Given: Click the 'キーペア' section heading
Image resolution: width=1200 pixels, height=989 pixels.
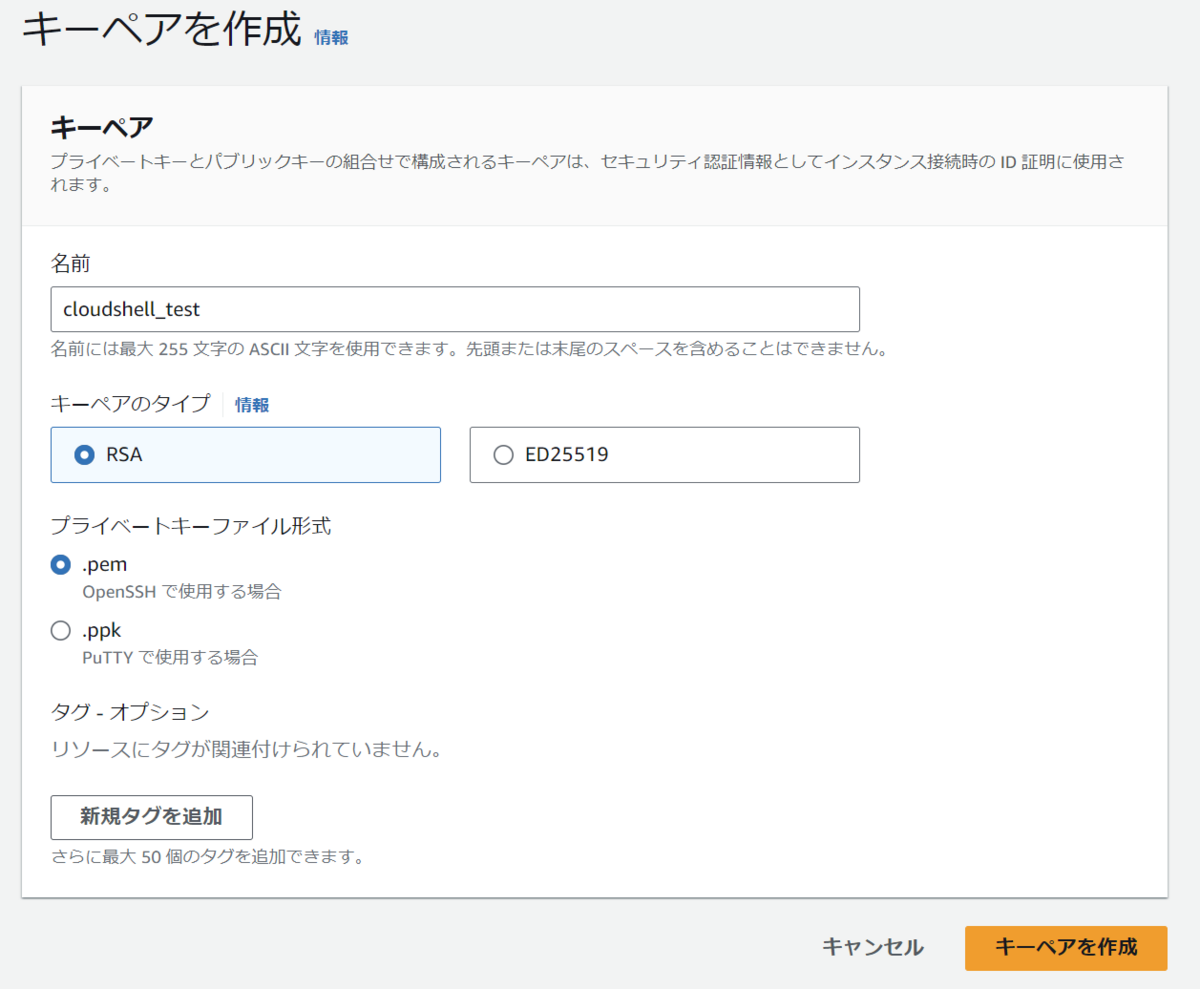Looking at the screenshot, I should [x=102, y=127].
